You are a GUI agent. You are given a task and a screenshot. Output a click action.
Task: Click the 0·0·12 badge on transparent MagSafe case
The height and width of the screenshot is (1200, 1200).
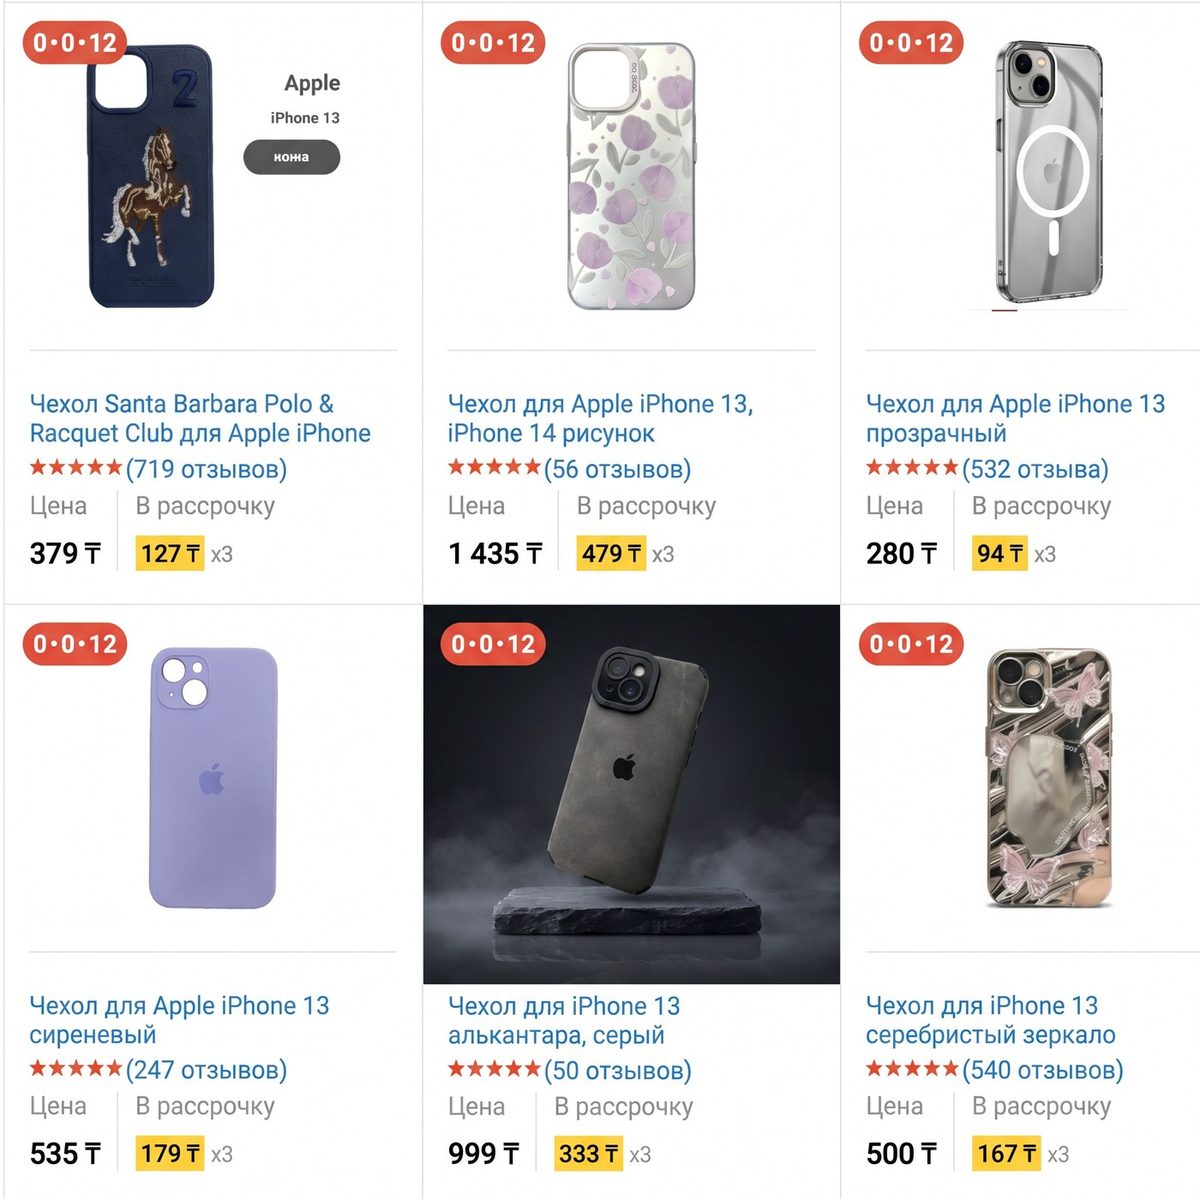(911, 43)
